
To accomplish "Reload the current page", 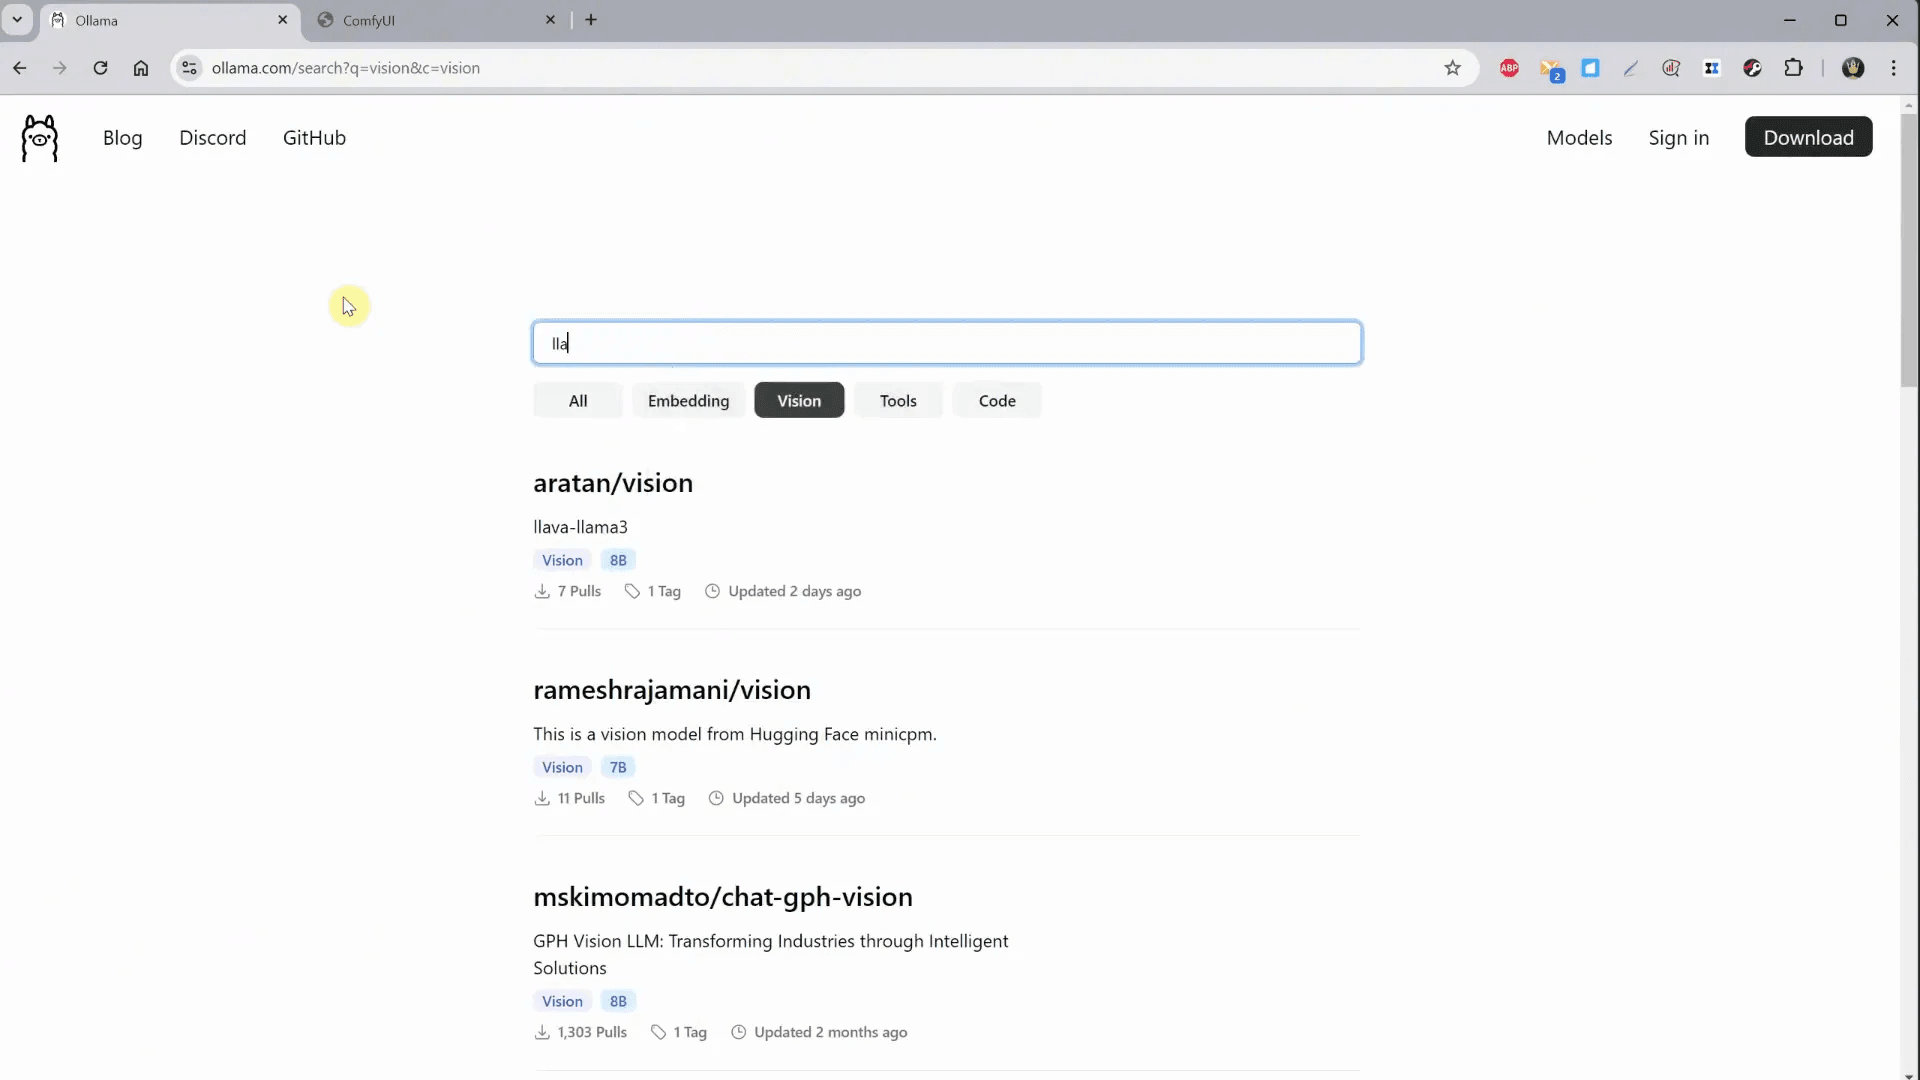I will (x=100, y=68).
